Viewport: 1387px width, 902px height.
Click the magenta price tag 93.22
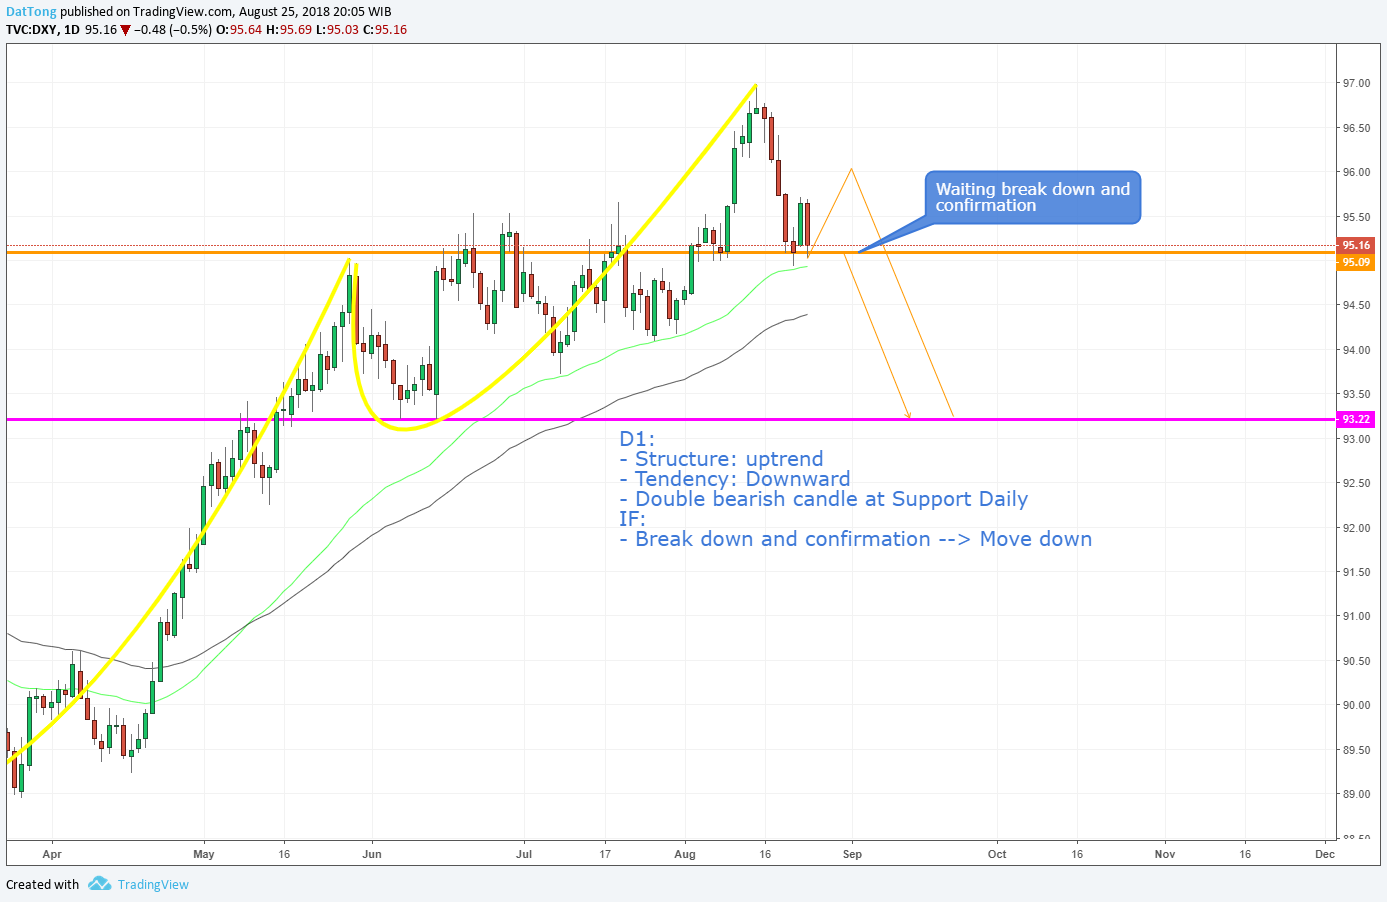(x=1356, y=419)
